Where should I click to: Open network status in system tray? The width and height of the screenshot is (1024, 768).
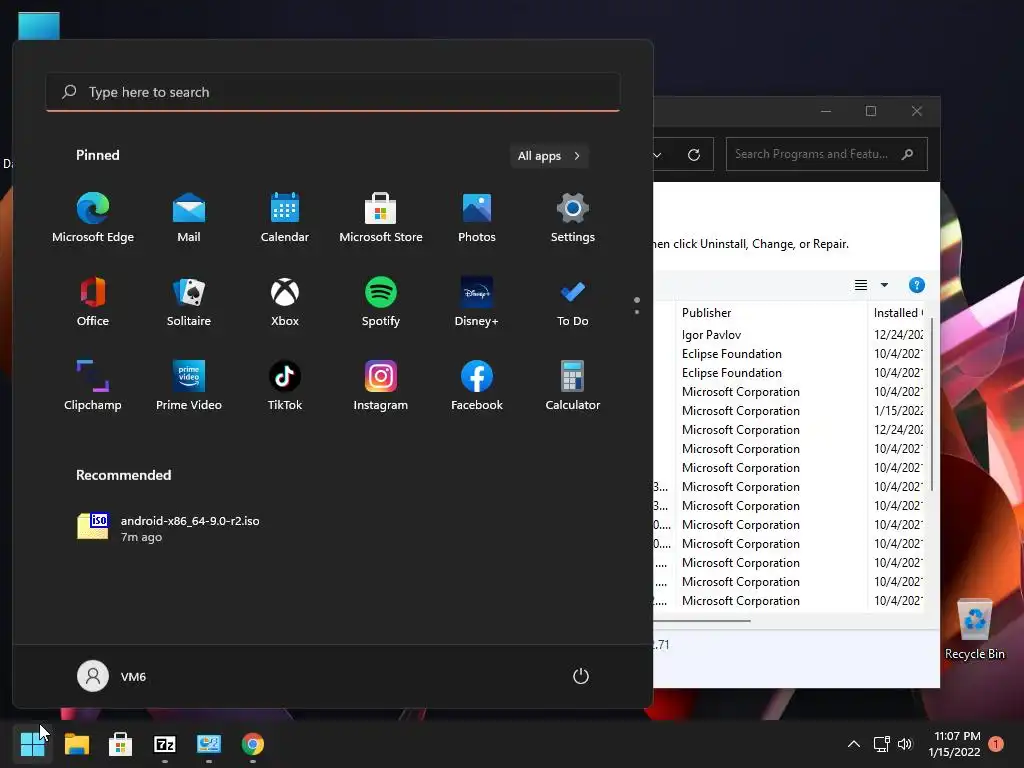882,744
